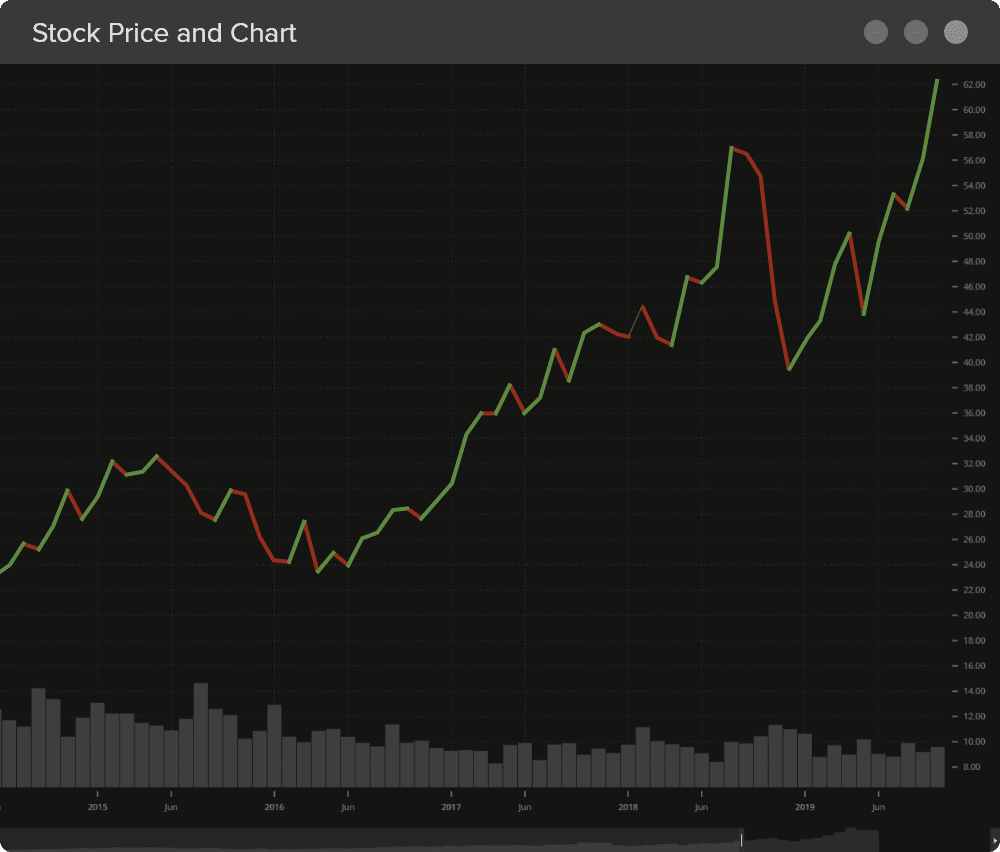1000x852 pixels.
Task: Click the first circular toolbar icon
Action: click(x=875, y=32)
